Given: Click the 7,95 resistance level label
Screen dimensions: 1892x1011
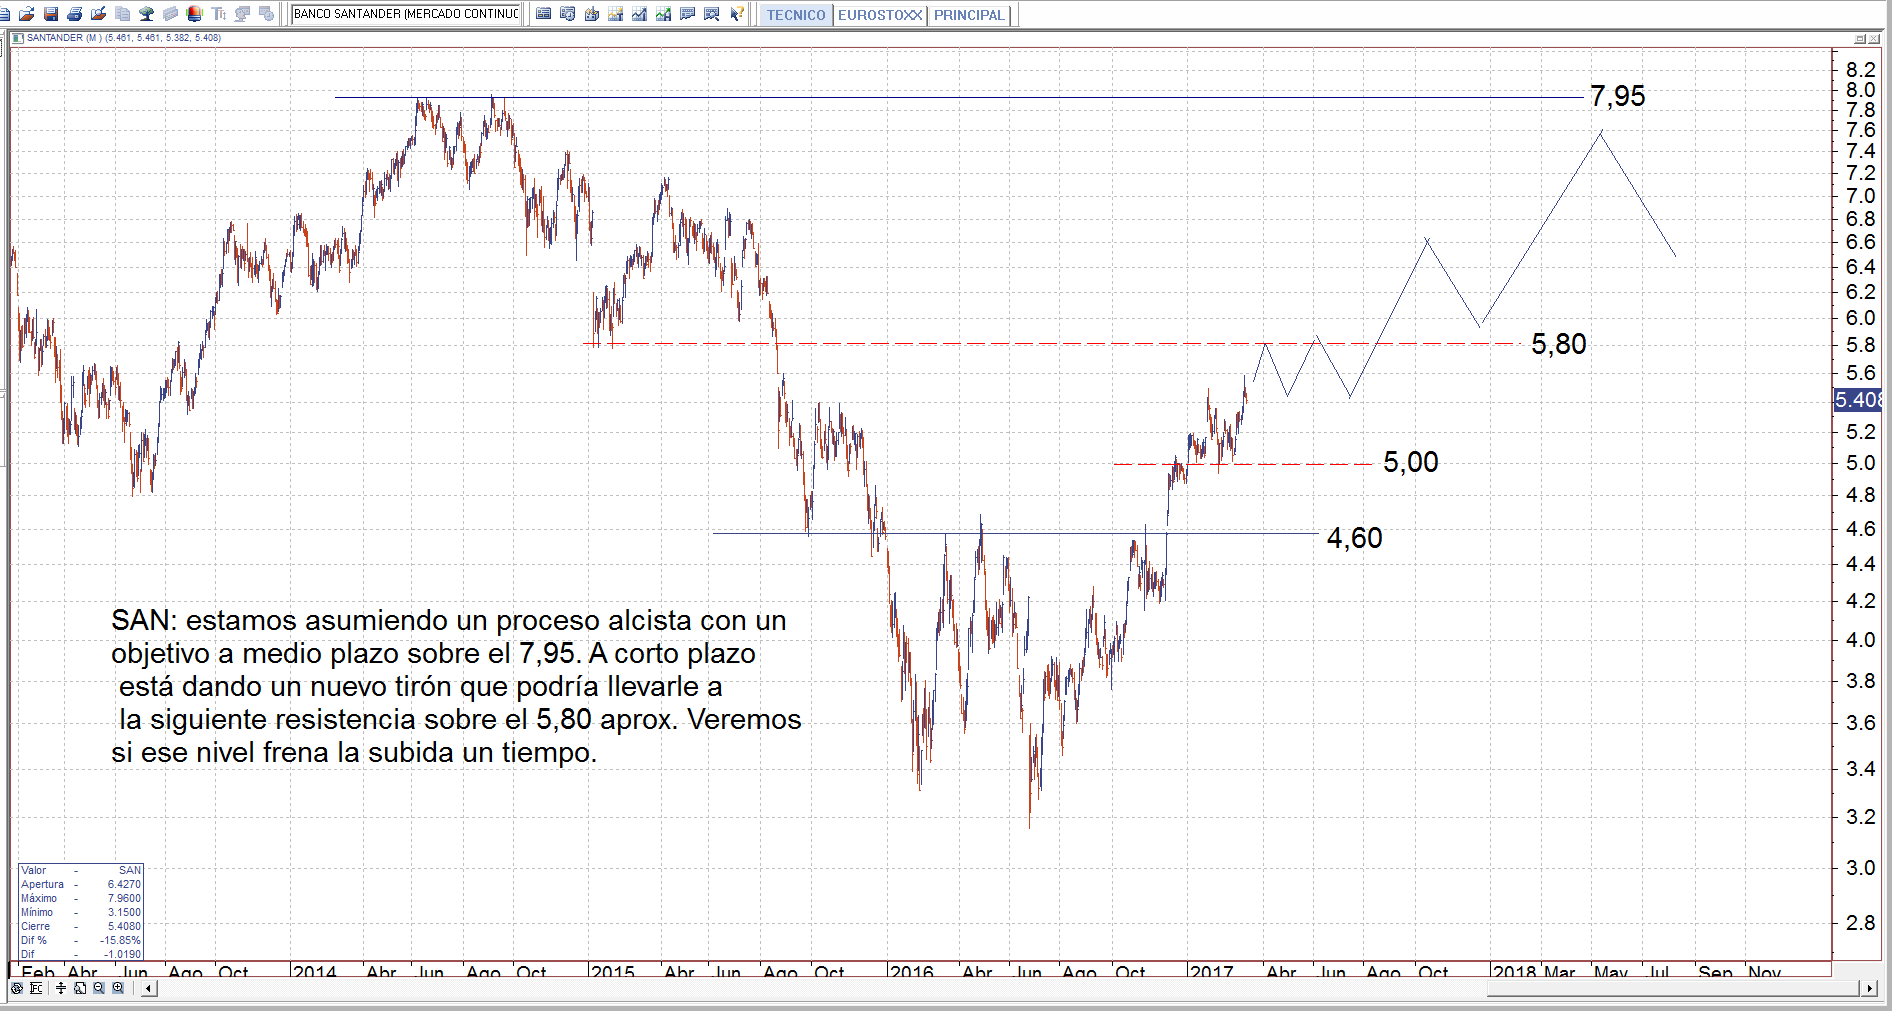Looking at the screenshot, I should click(1617, 96).
